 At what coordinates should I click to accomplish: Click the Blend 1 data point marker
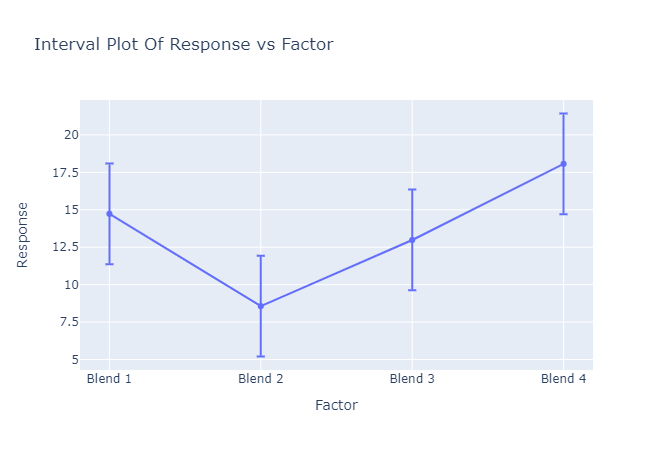pyautogui.click(x=110, y=214)
